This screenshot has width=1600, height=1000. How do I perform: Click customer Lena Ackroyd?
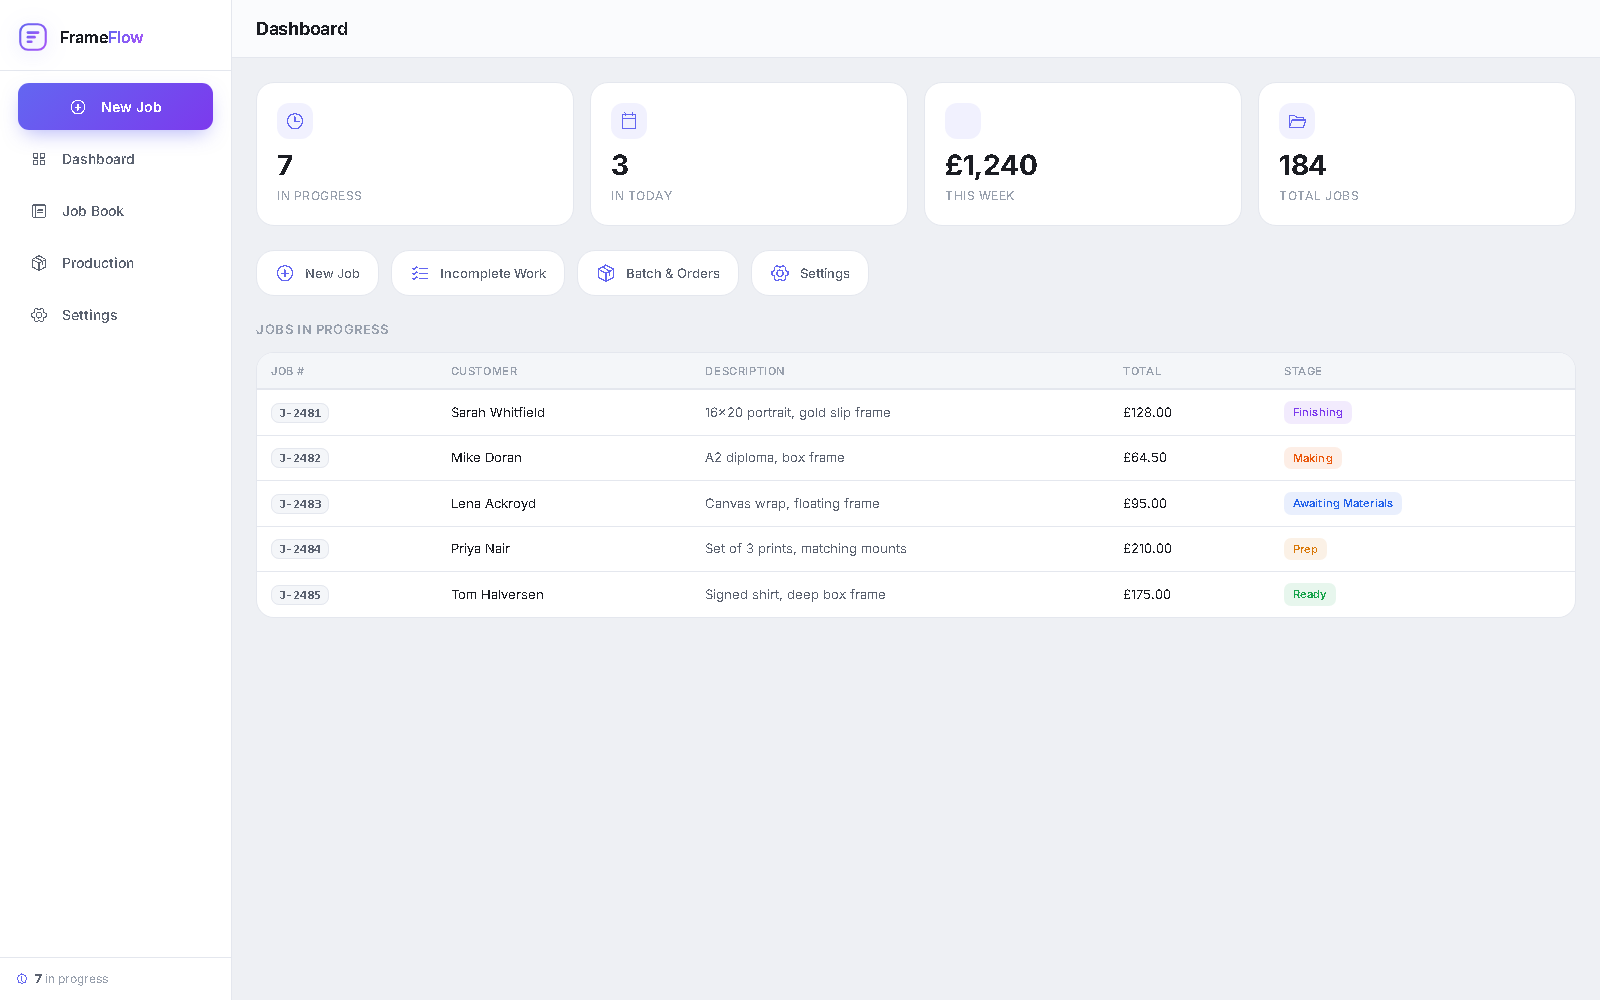tap(493, 503)
